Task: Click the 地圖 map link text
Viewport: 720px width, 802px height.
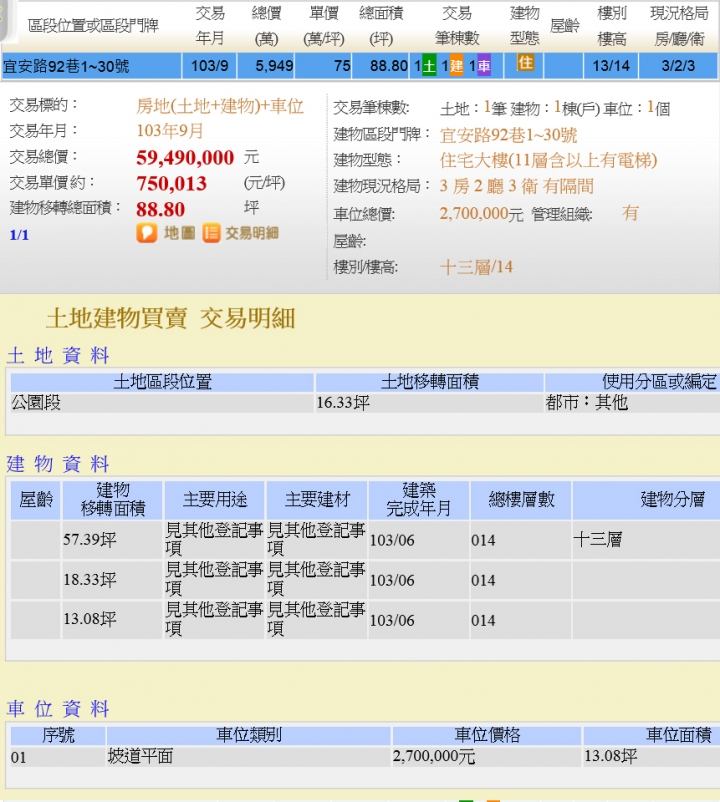Action: [179, 233]
